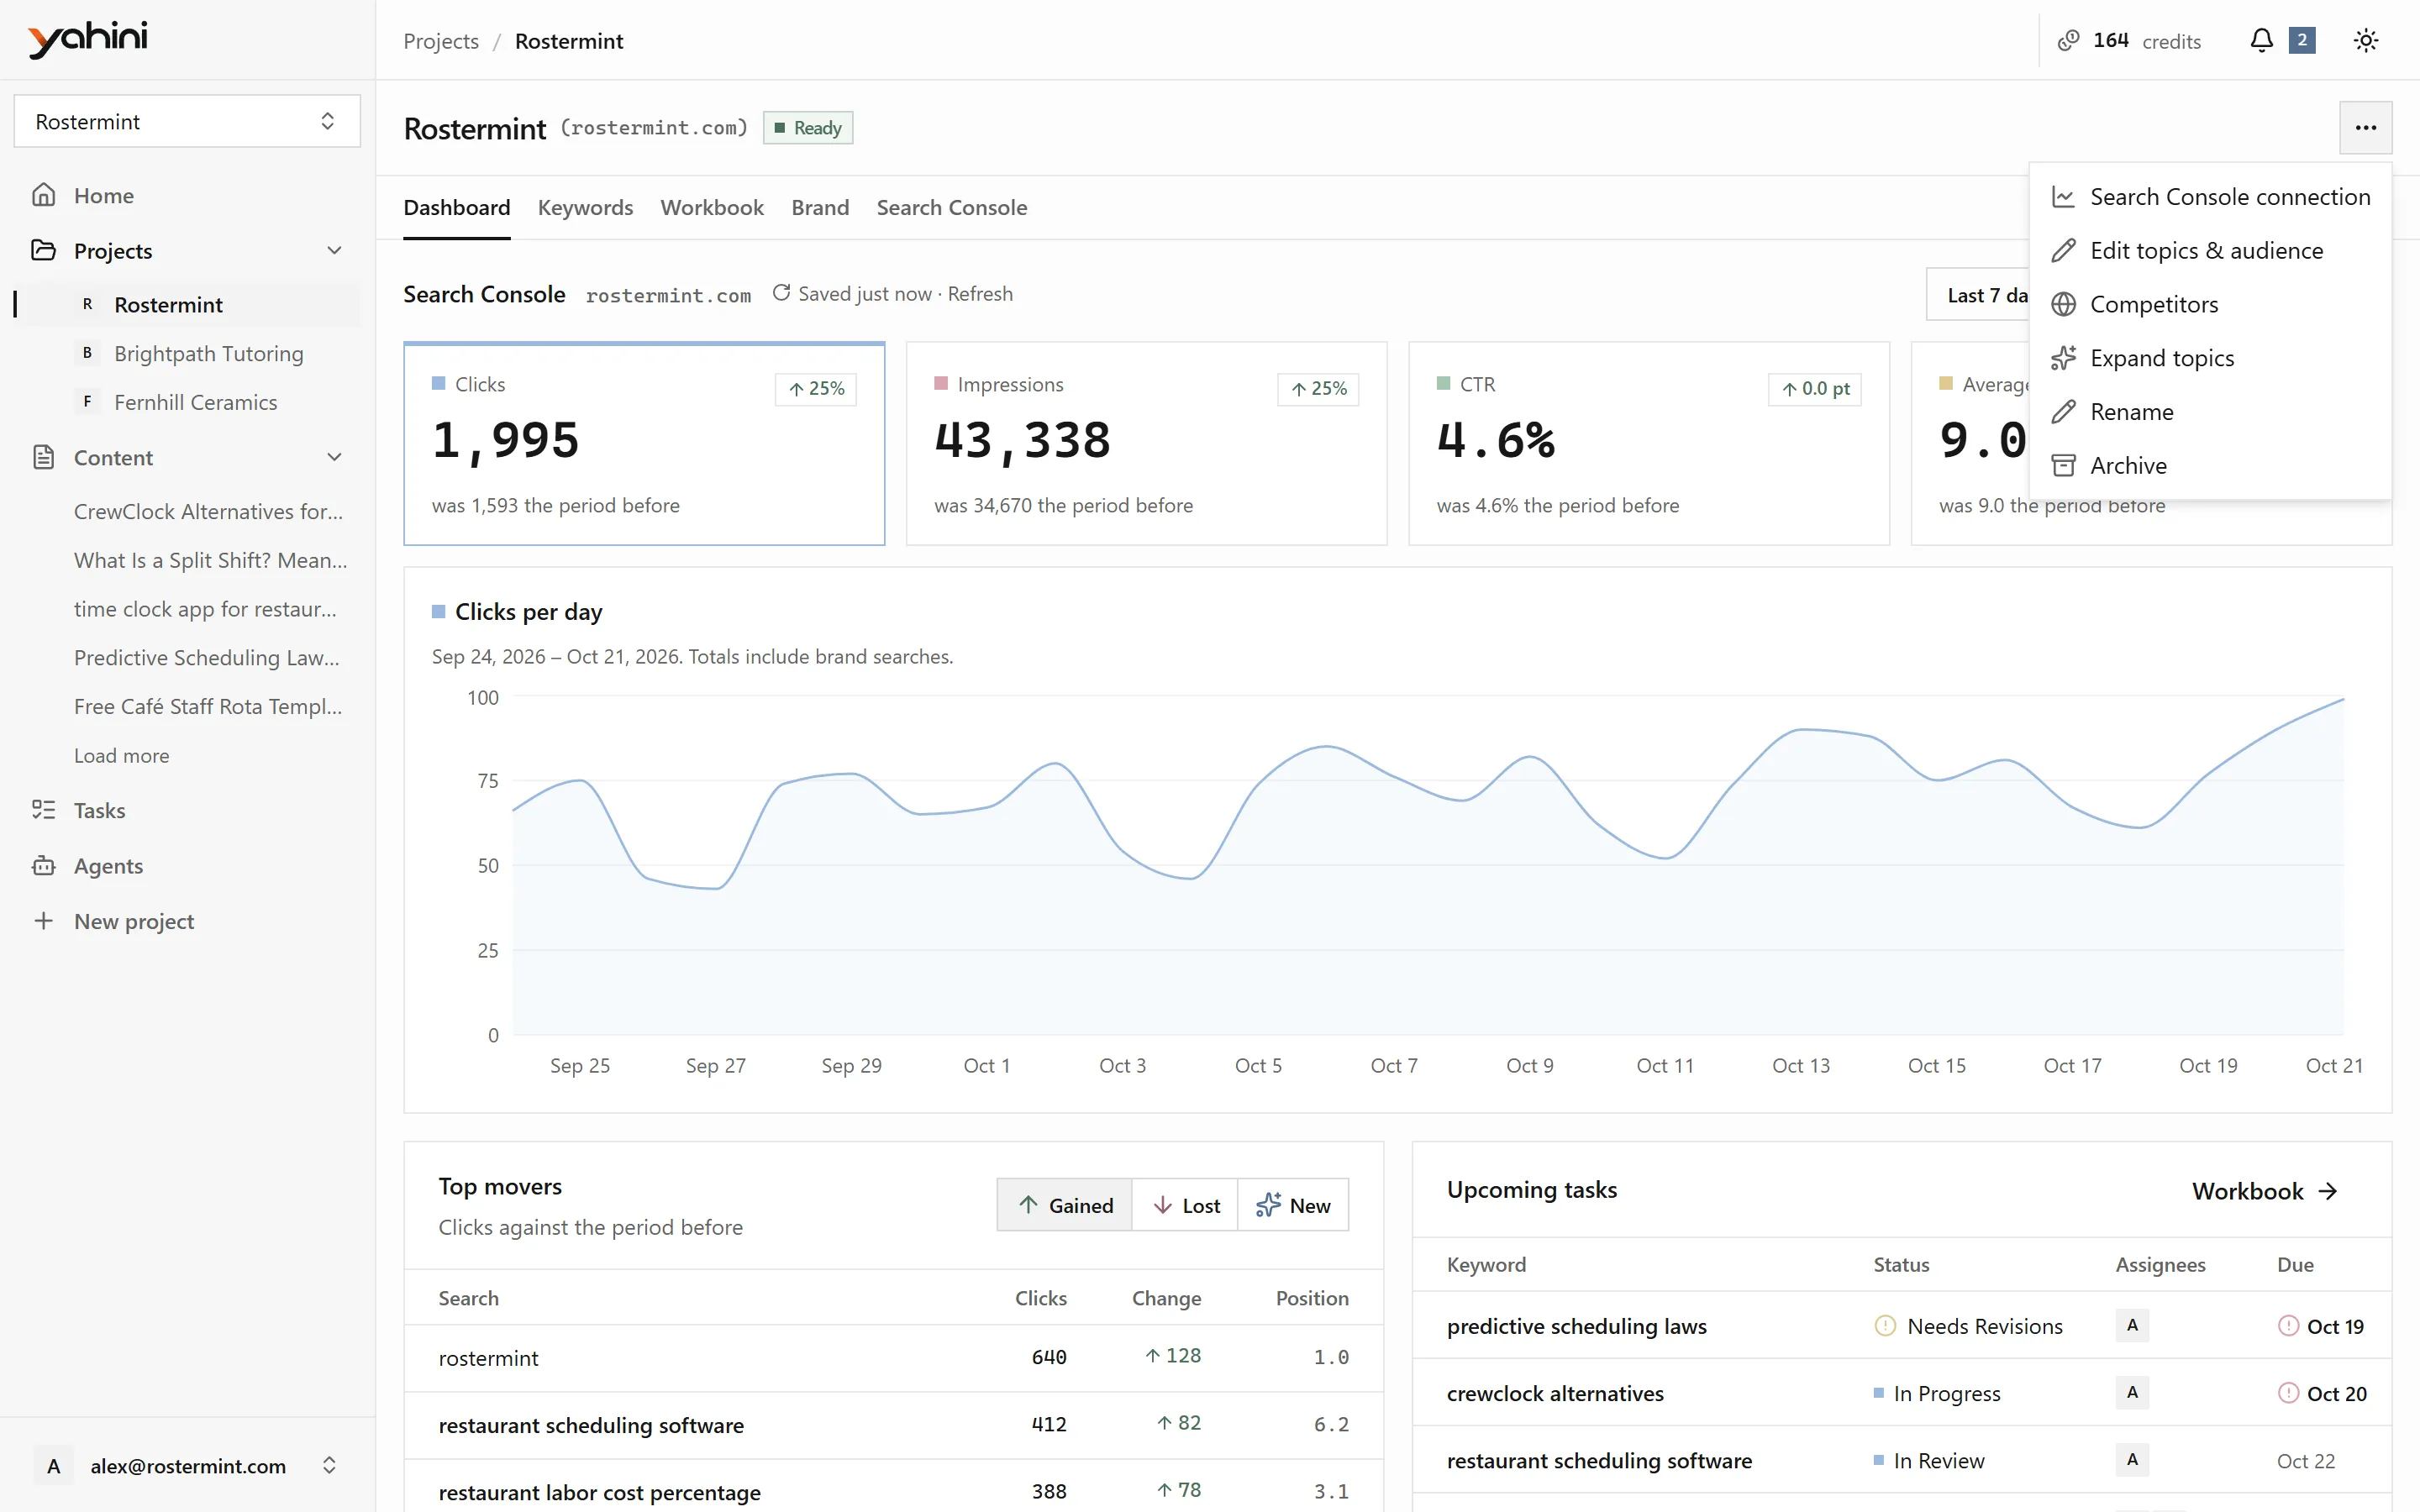Select the Impressions metric card

[x=1146, y=444]
